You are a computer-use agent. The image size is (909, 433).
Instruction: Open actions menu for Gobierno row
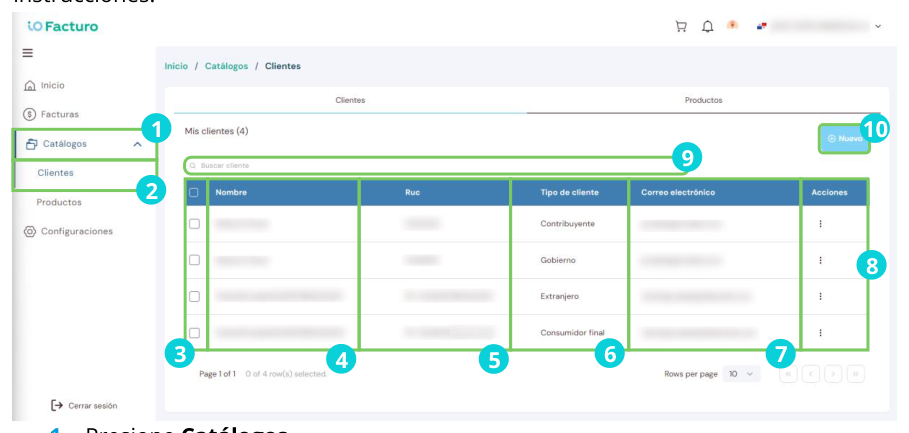click(x=820, y=260)
